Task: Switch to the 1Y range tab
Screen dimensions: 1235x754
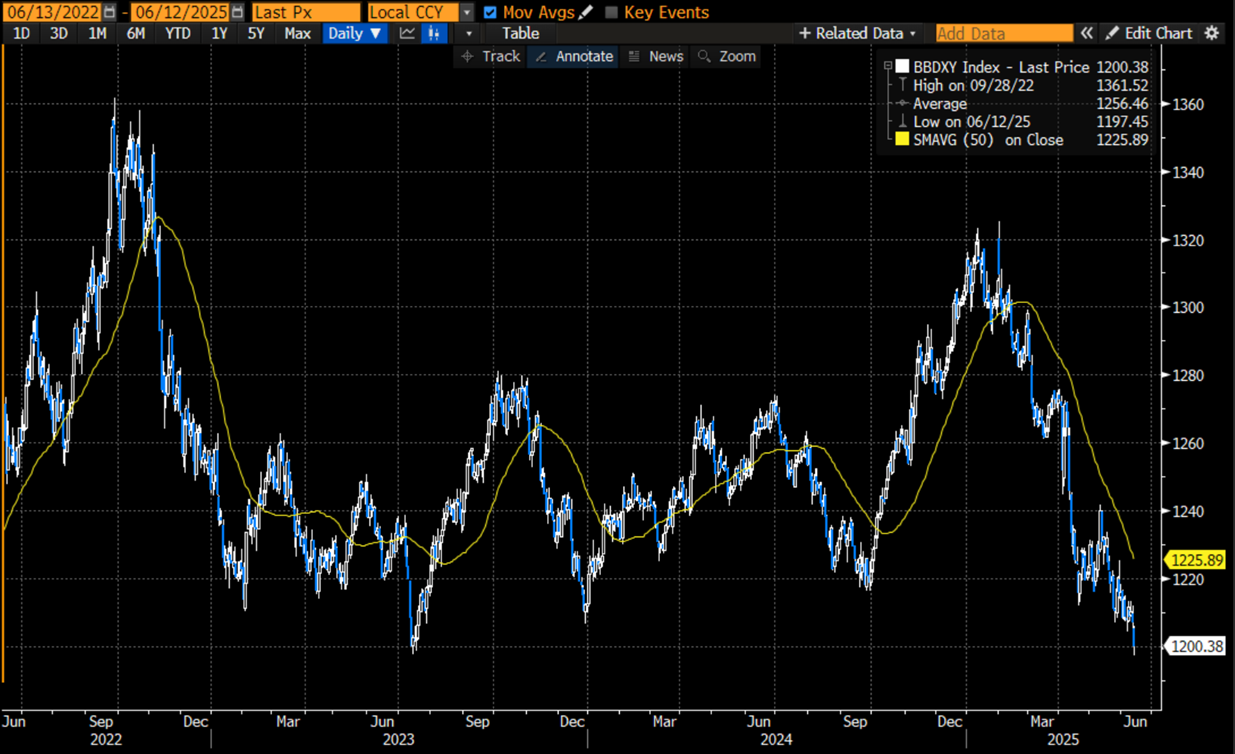Action: [219, 33]
